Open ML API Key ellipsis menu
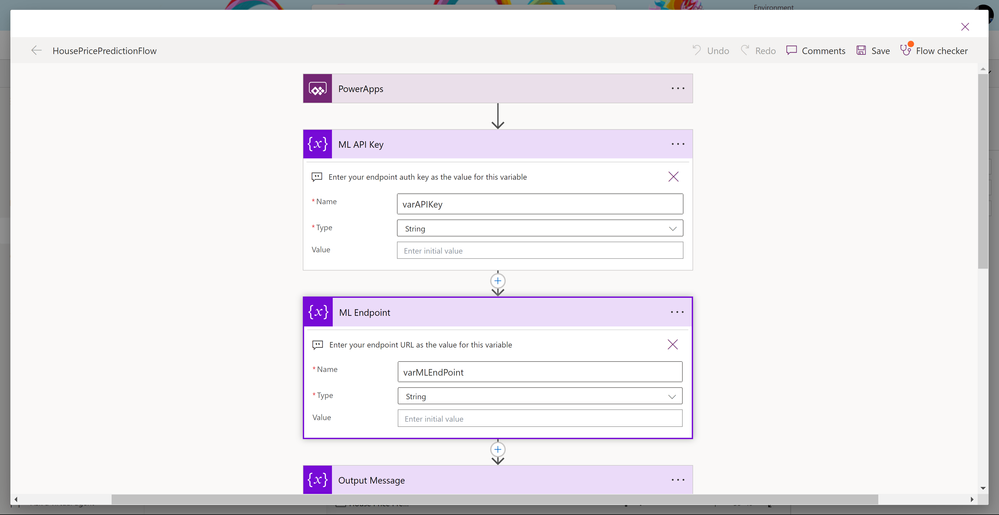Image resolution: width=999 pixels, height=515 pixels. click(x=678, y=144)
